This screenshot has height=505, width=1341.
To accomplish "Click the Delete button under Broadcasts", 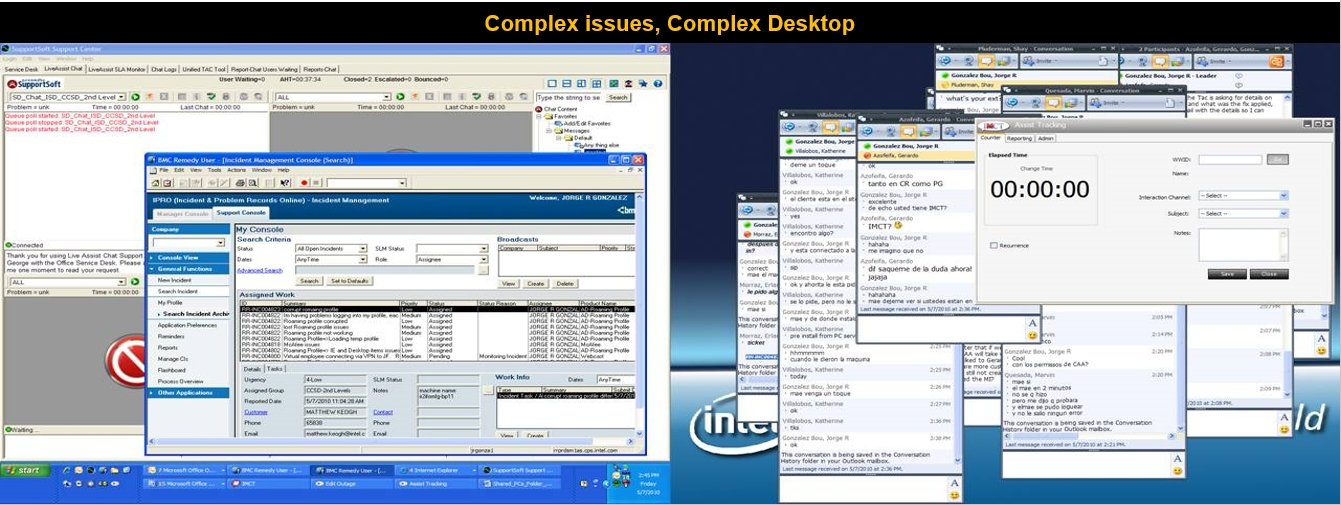I will tap(565, 284).
